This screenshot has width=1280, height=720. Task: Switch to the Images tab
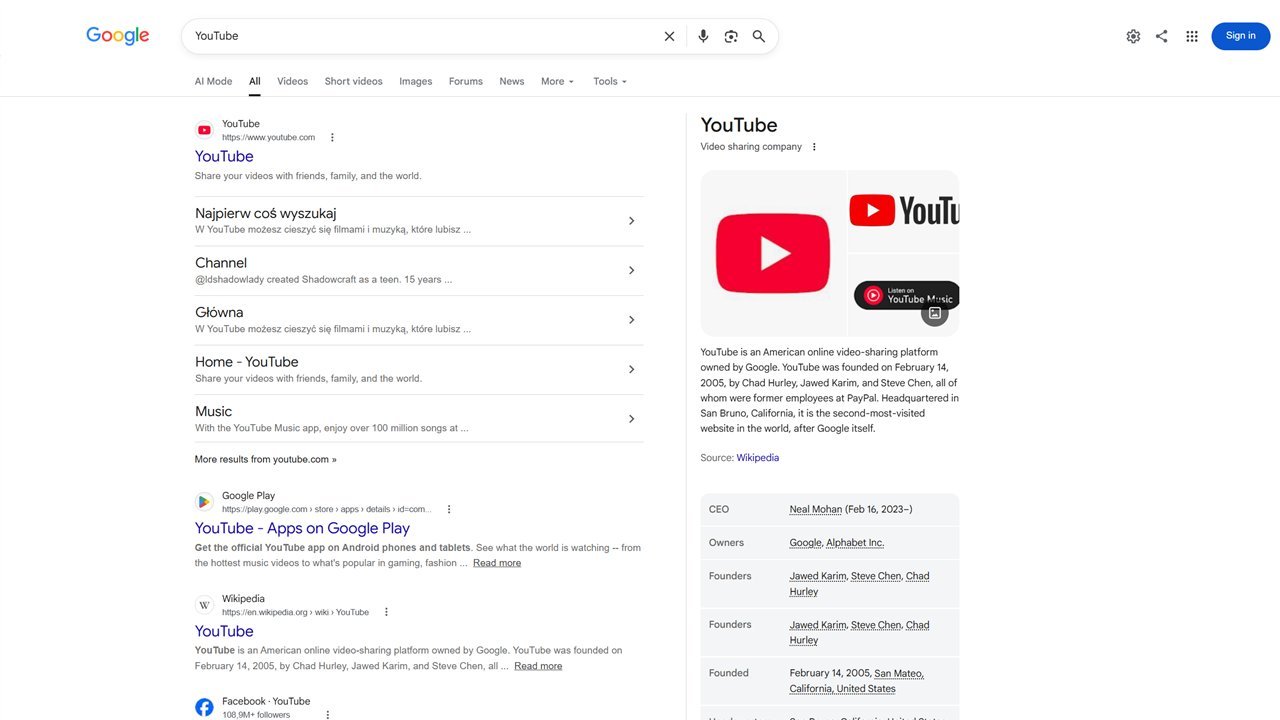tap(416, 82)
